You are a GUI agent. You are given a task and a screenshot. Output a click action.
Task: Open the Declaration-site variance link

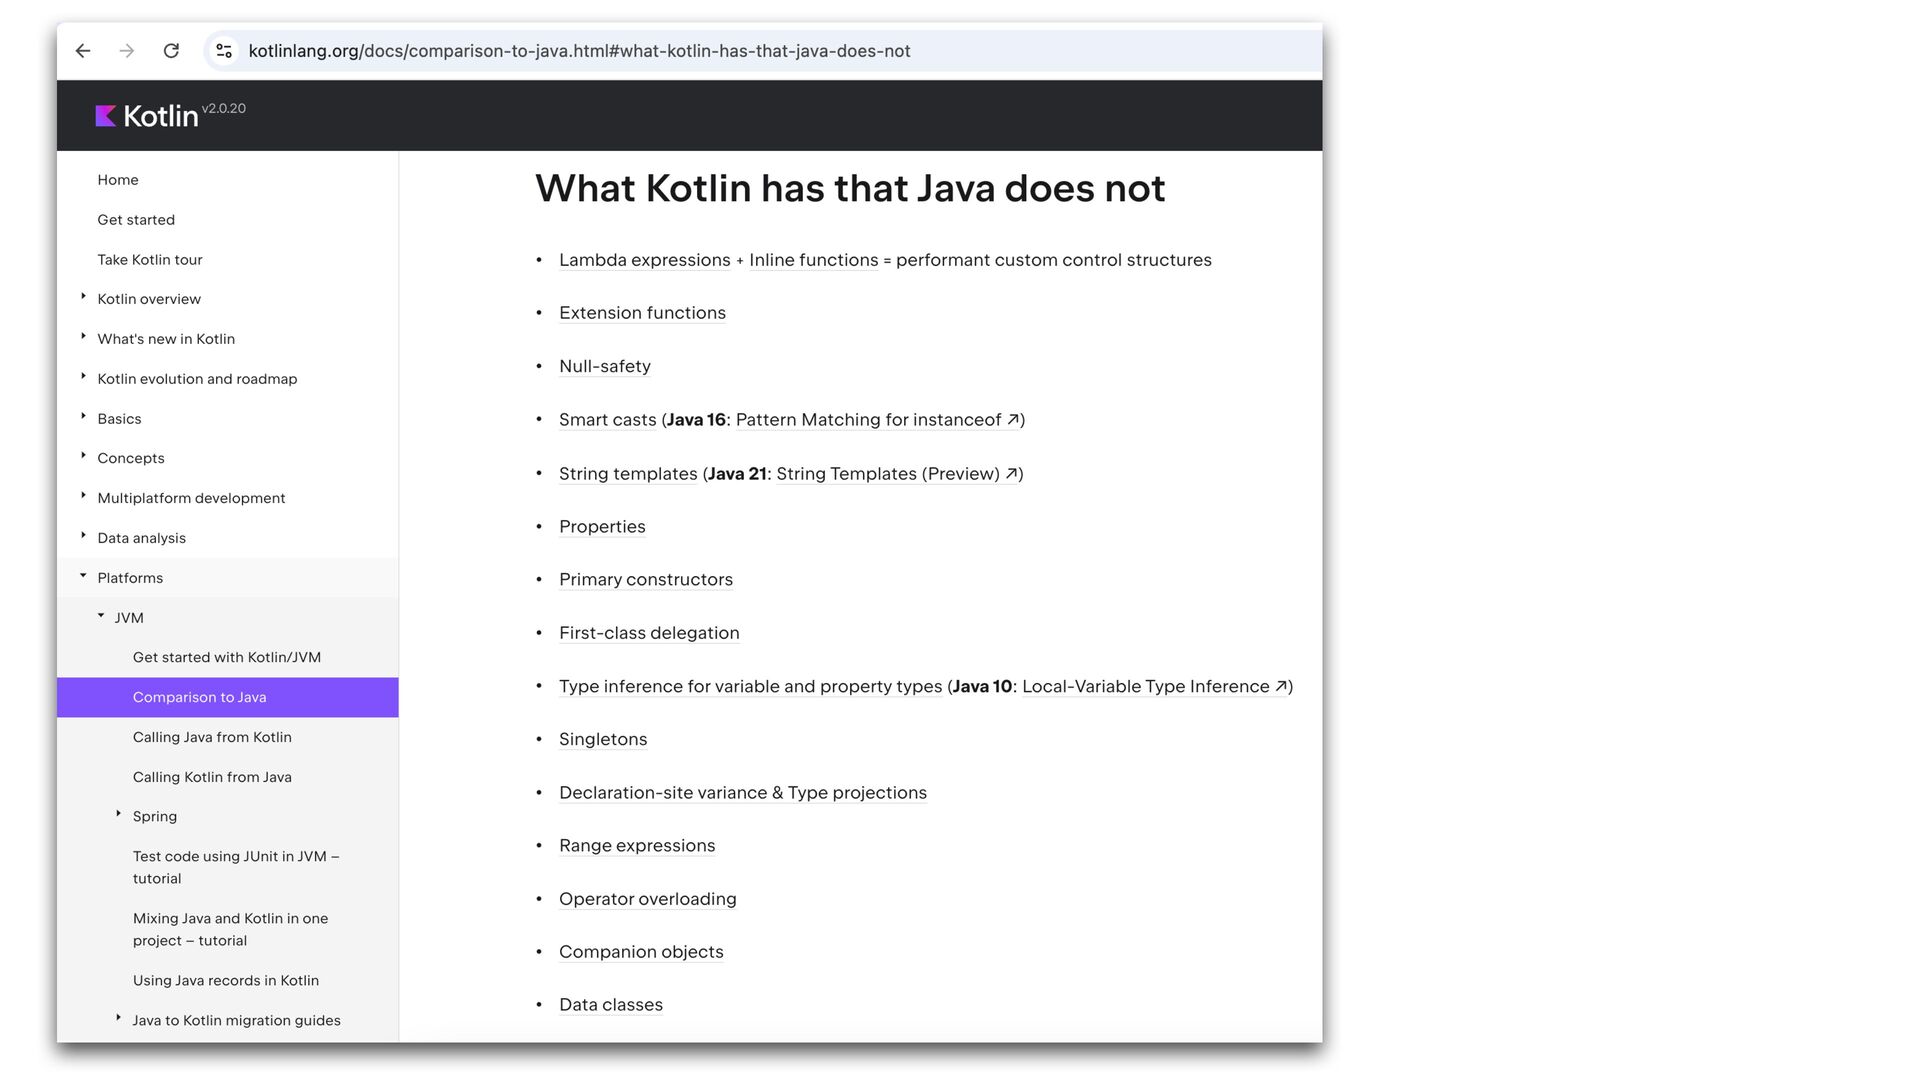click(x=663, y=793)
